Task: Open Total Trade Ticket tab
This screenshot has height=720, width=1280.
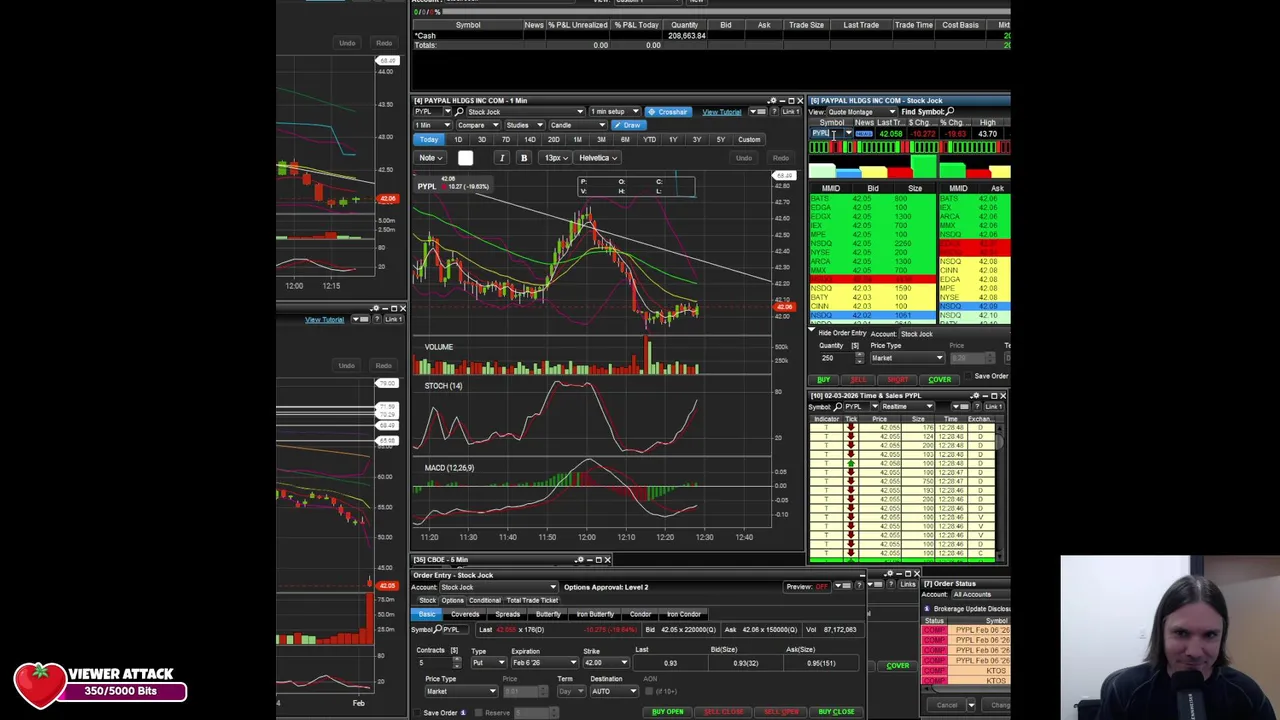Action: (532, 600)
